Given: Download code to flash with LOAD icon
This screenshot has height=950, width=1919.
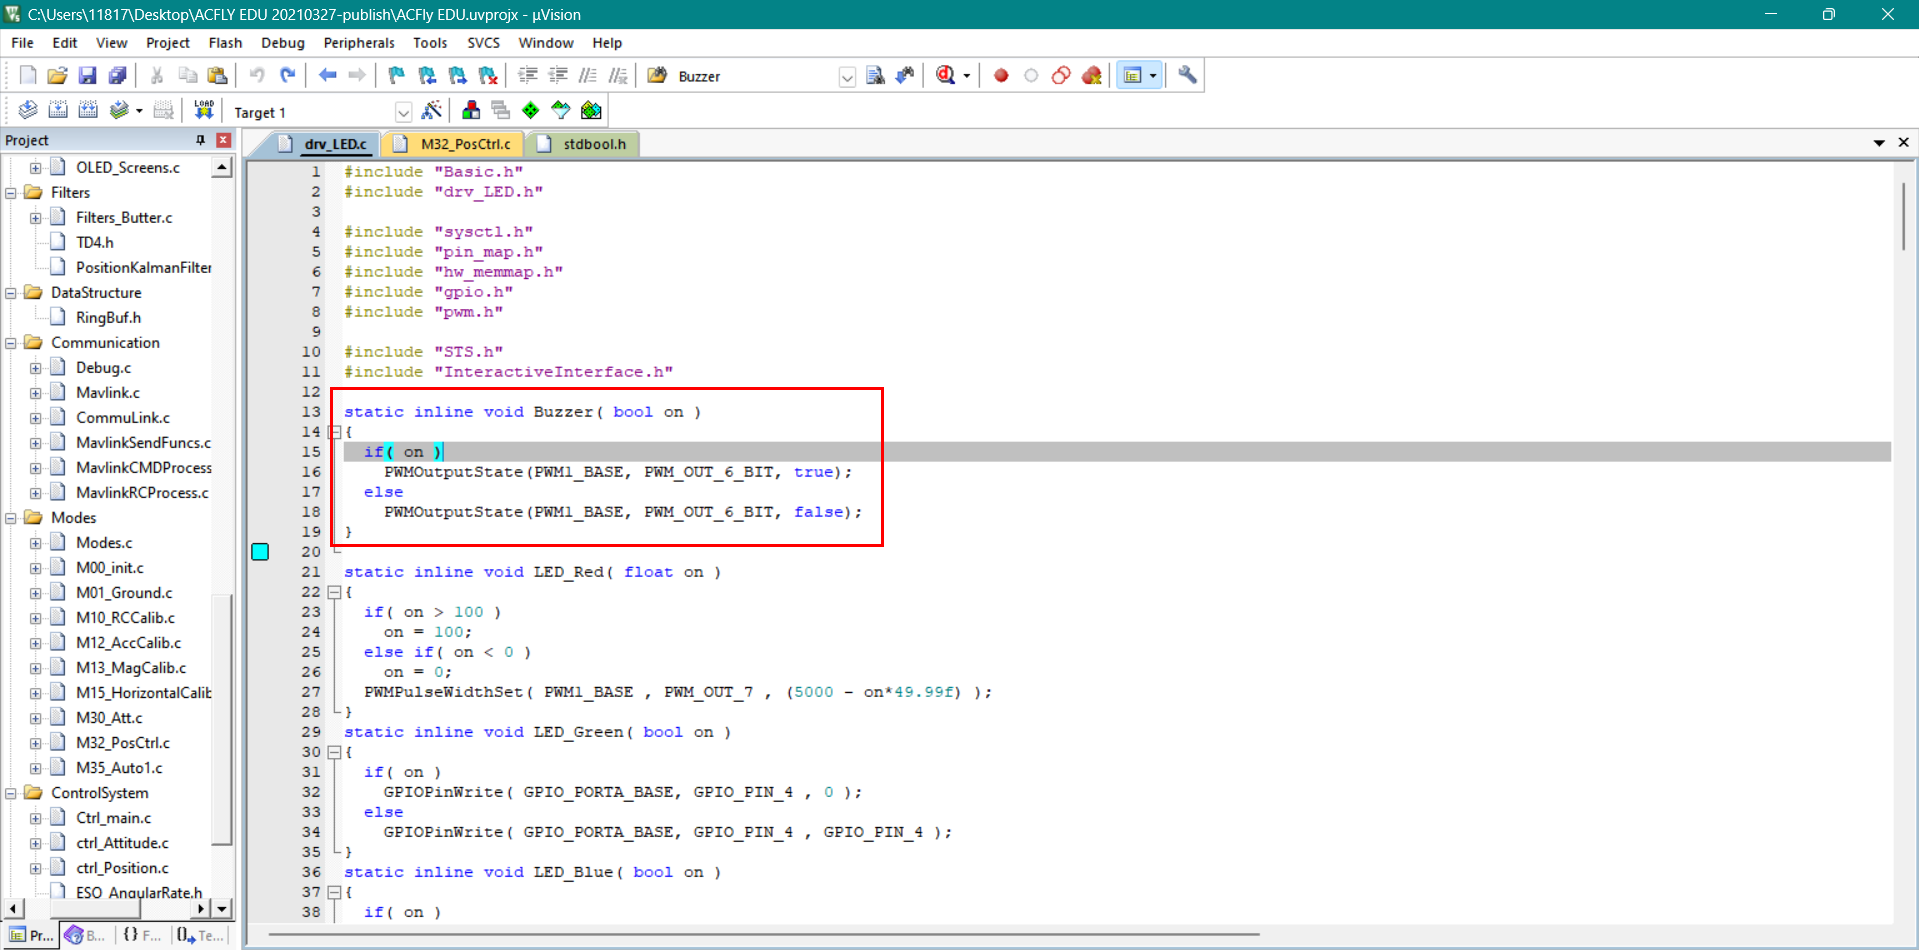Looking at the screenshot, I should pyautogui.click(x=204, y=110).
